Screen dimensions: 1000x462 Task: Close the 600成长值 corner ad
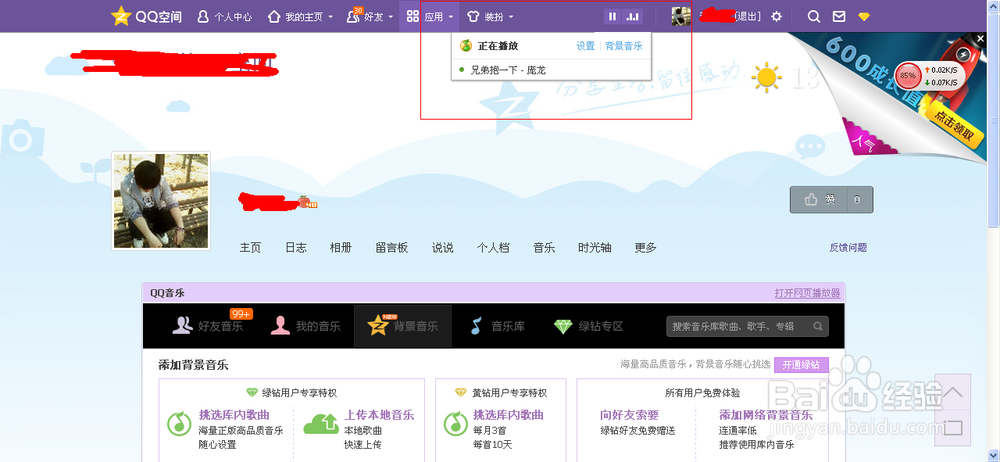[980, 40]
